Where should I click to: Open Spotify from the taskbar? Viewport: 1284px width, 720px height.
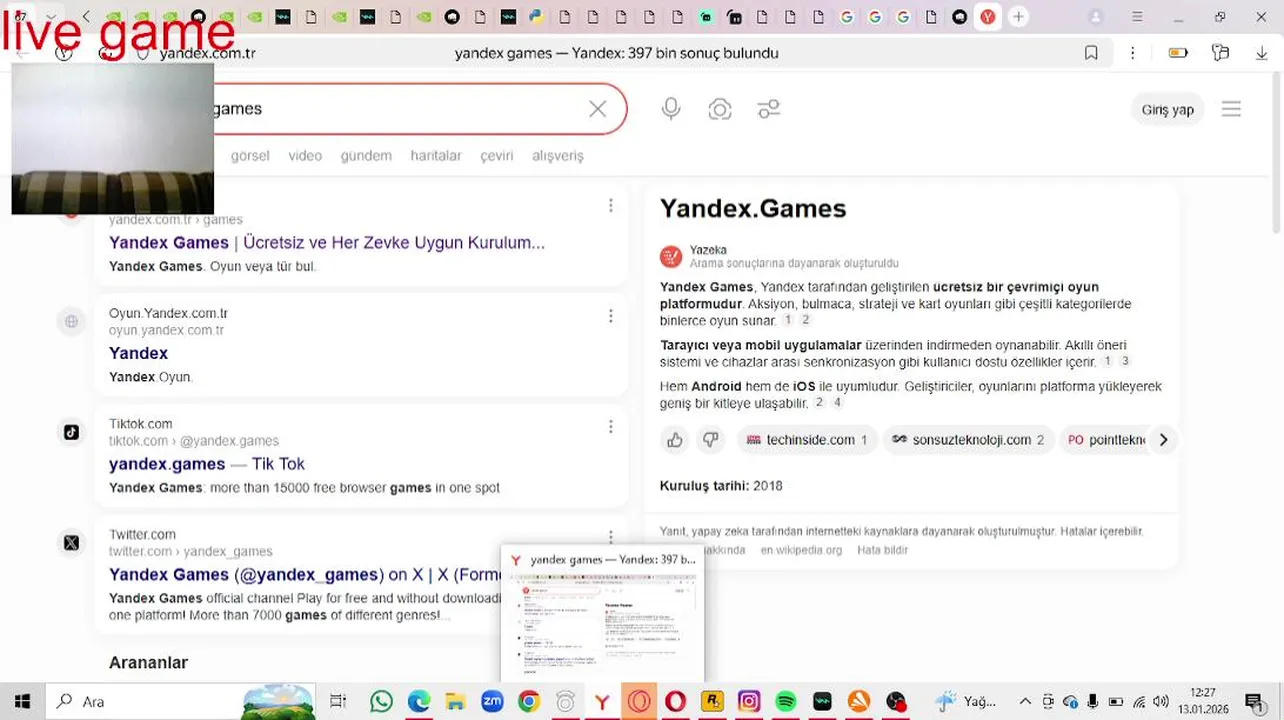[x=786, y=702]
